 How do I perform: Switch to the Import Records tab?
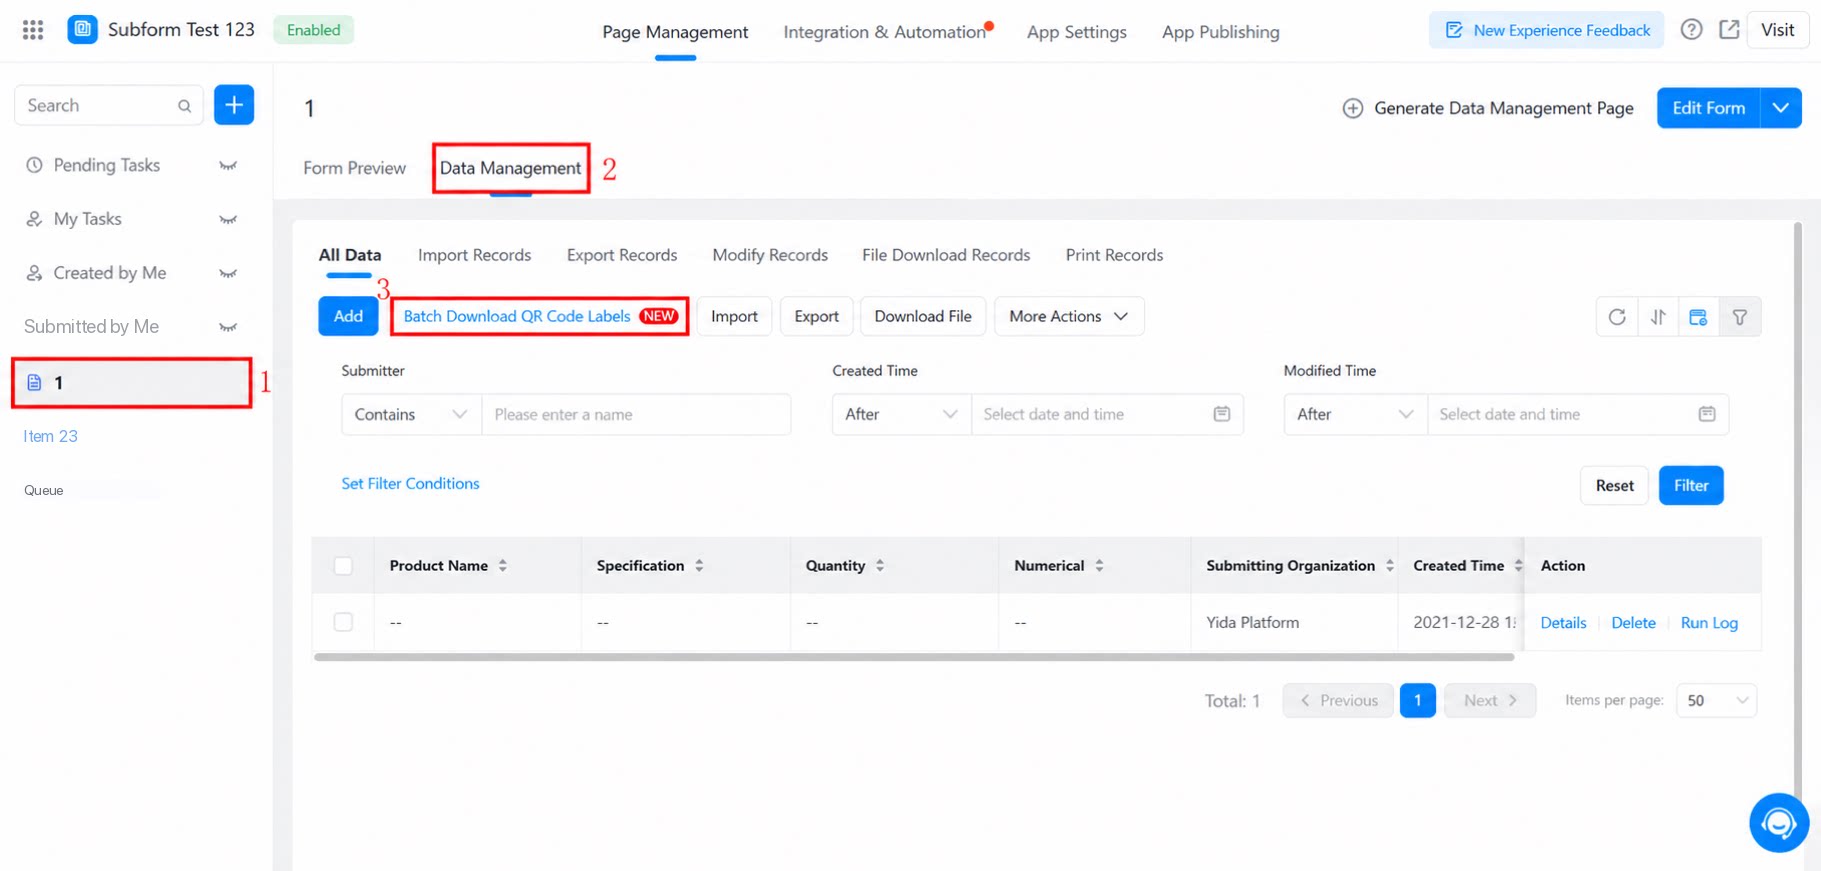474,255
